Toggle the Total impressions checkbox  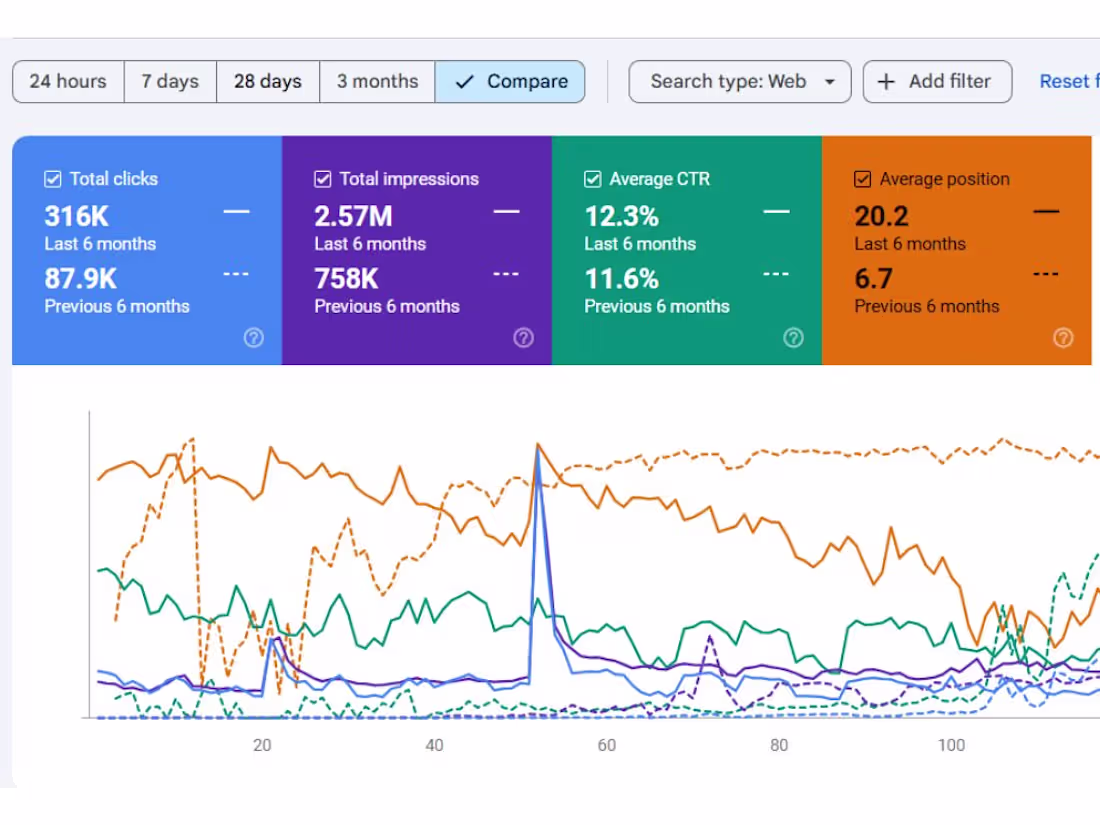tap(323, 178)
